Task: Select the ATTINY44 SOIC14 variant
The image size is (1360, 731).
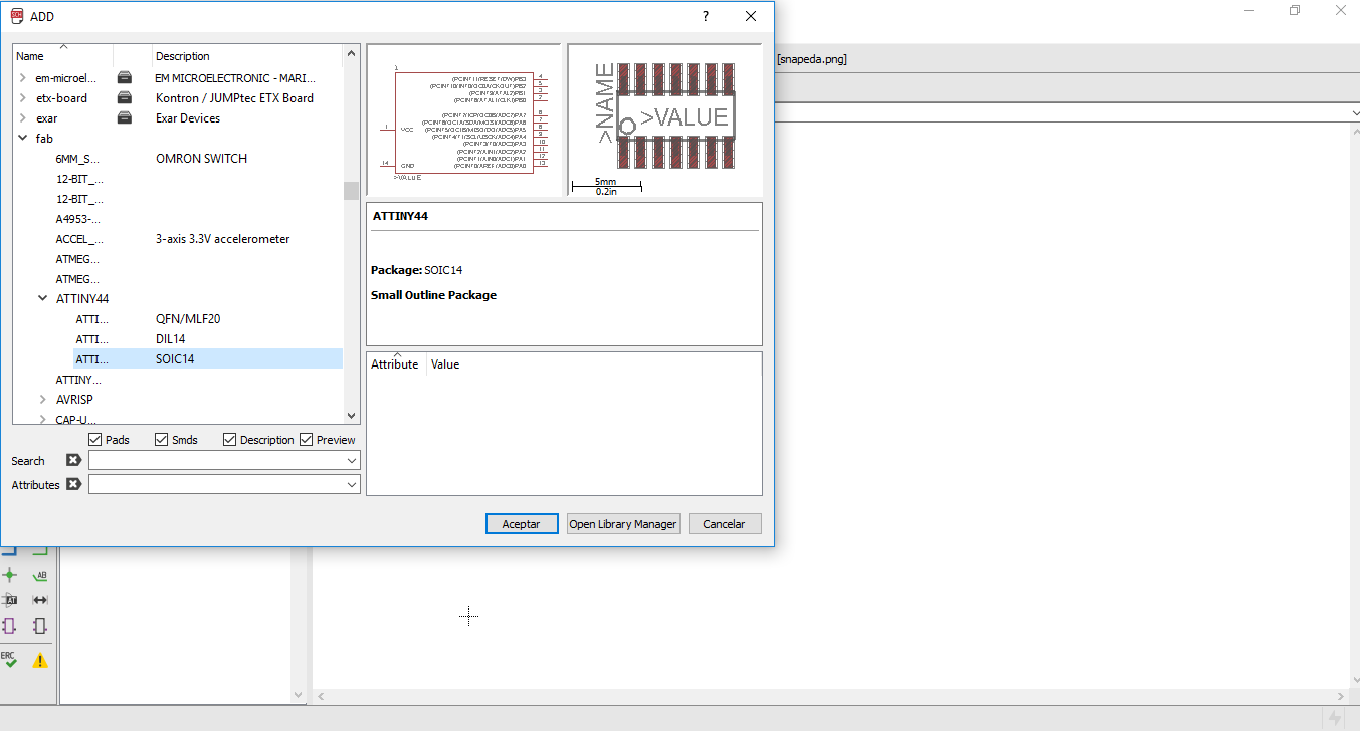Action: tap(209, 358)
